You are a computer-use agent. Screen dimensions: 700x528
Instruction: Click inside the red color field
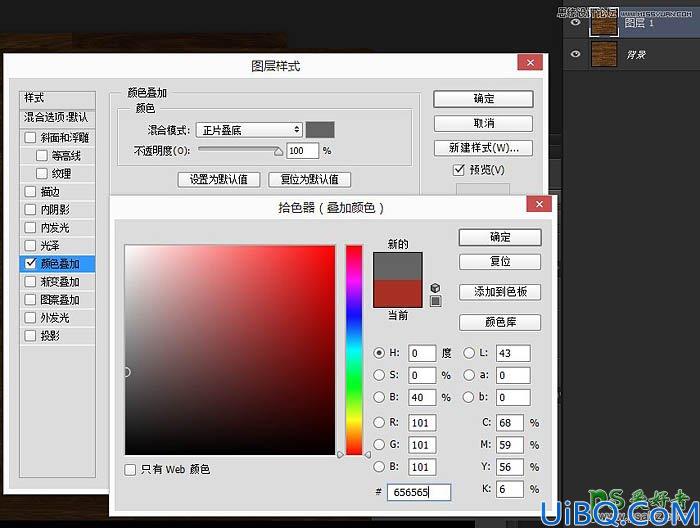coord(230,350)
